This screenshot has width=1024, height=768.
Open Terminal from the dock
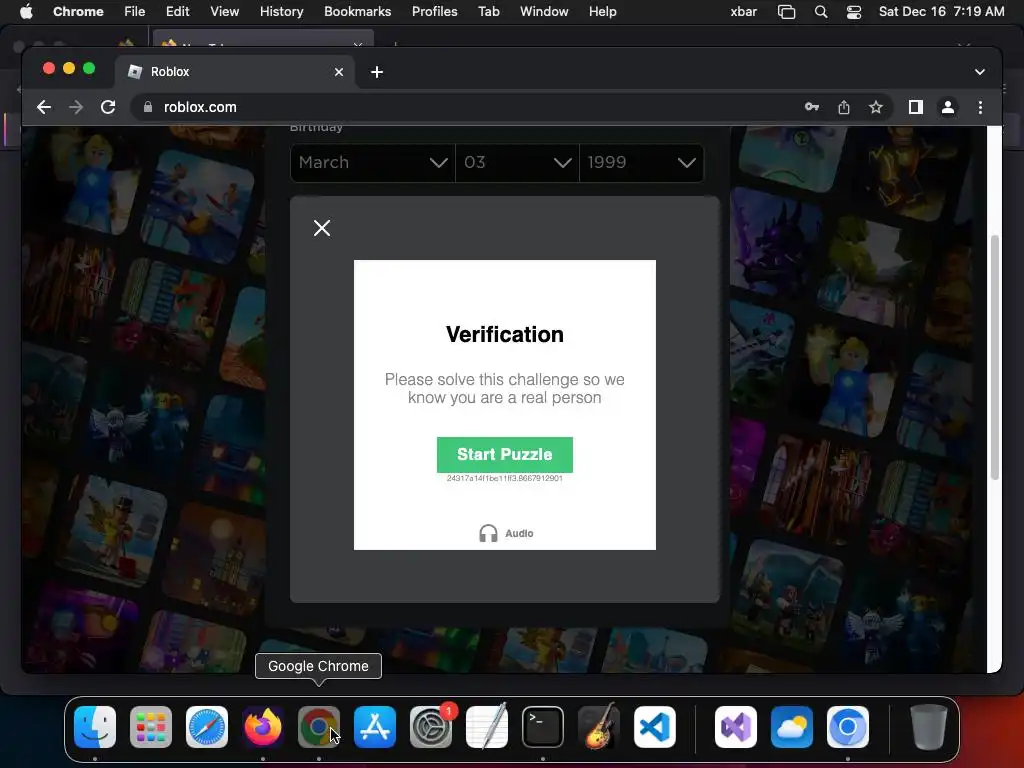[543, 727]
